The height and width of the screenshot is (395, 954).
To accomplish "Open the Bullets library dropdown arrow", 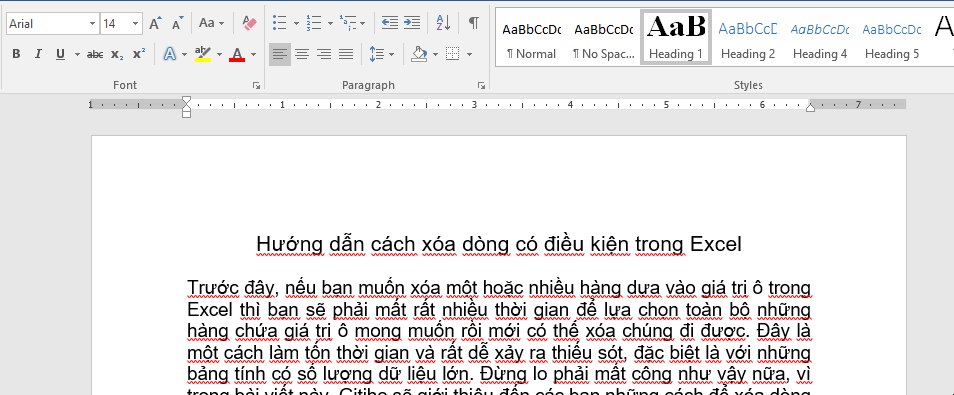I will [x=296, y=24].
